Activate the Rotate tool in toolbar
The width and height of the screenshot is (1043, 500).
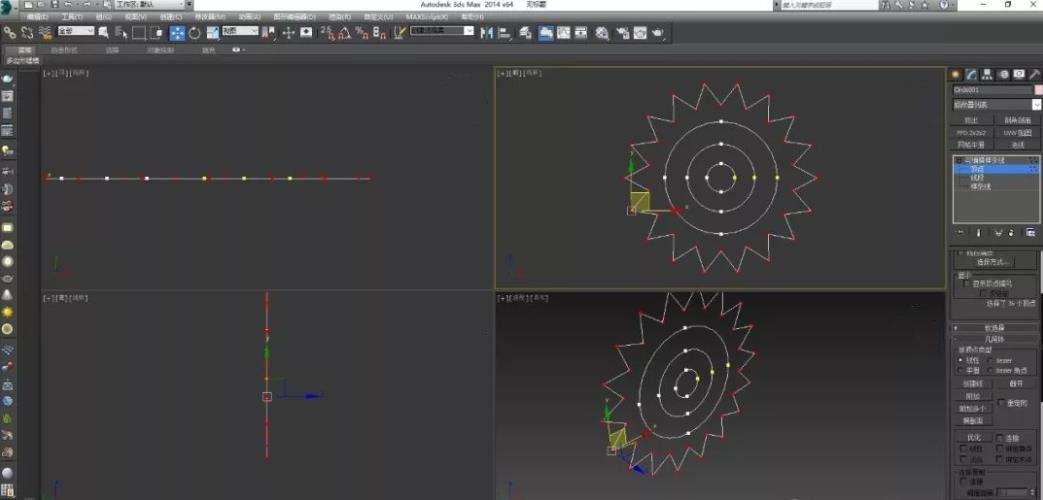tap(195, 33)
